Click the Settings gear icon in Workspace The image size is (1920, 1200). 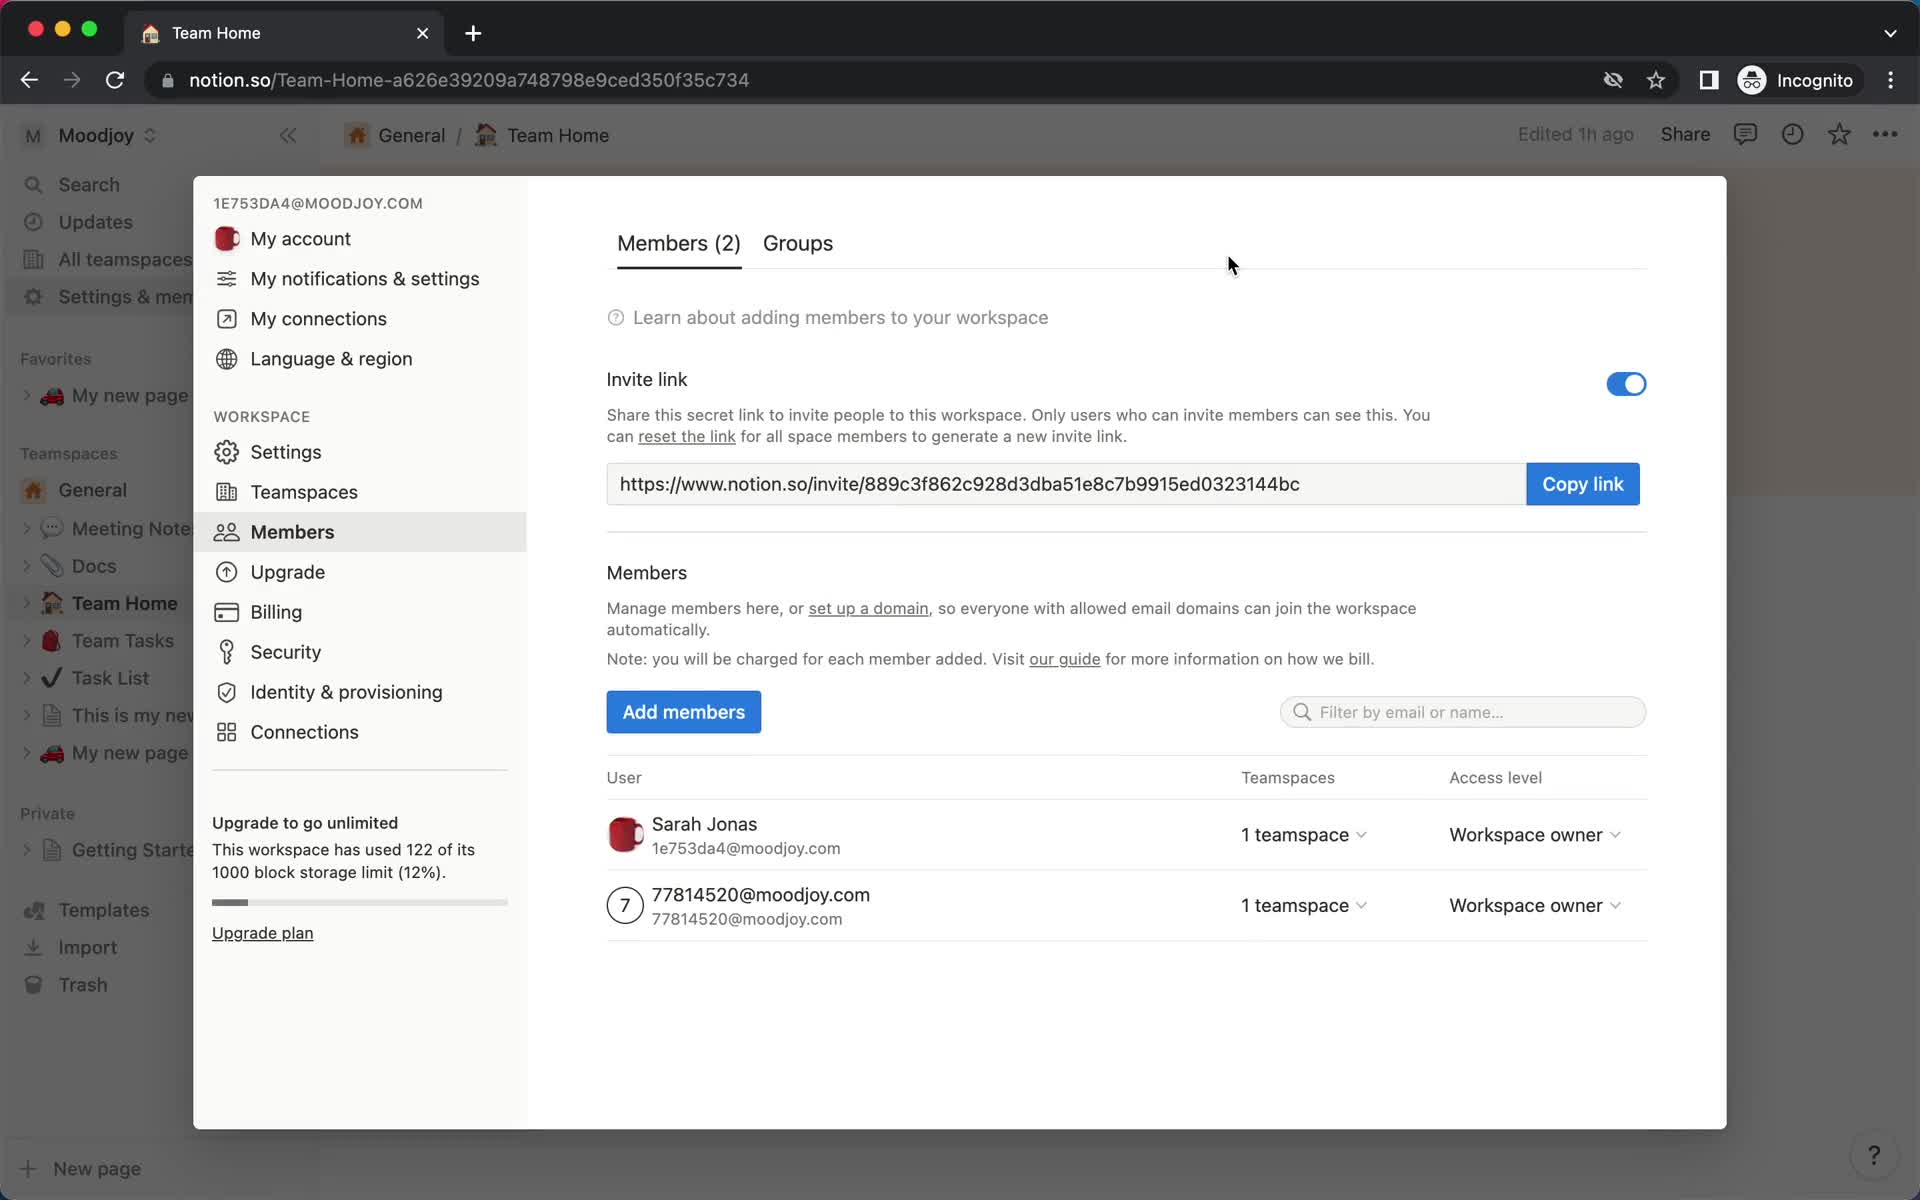click(227, 452)
